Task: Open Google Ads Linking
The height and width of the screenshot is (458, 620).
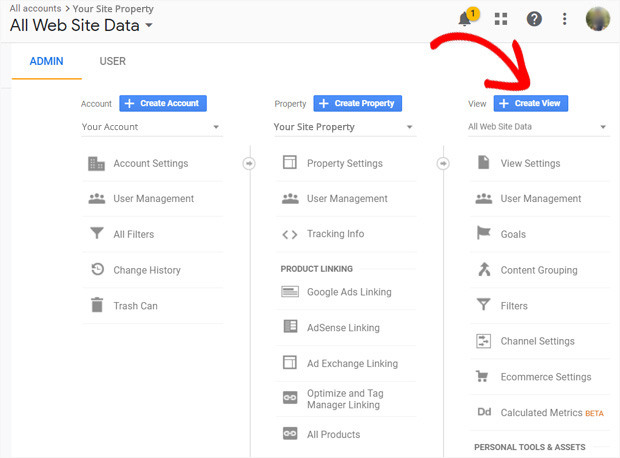Action: click(348, 292)
